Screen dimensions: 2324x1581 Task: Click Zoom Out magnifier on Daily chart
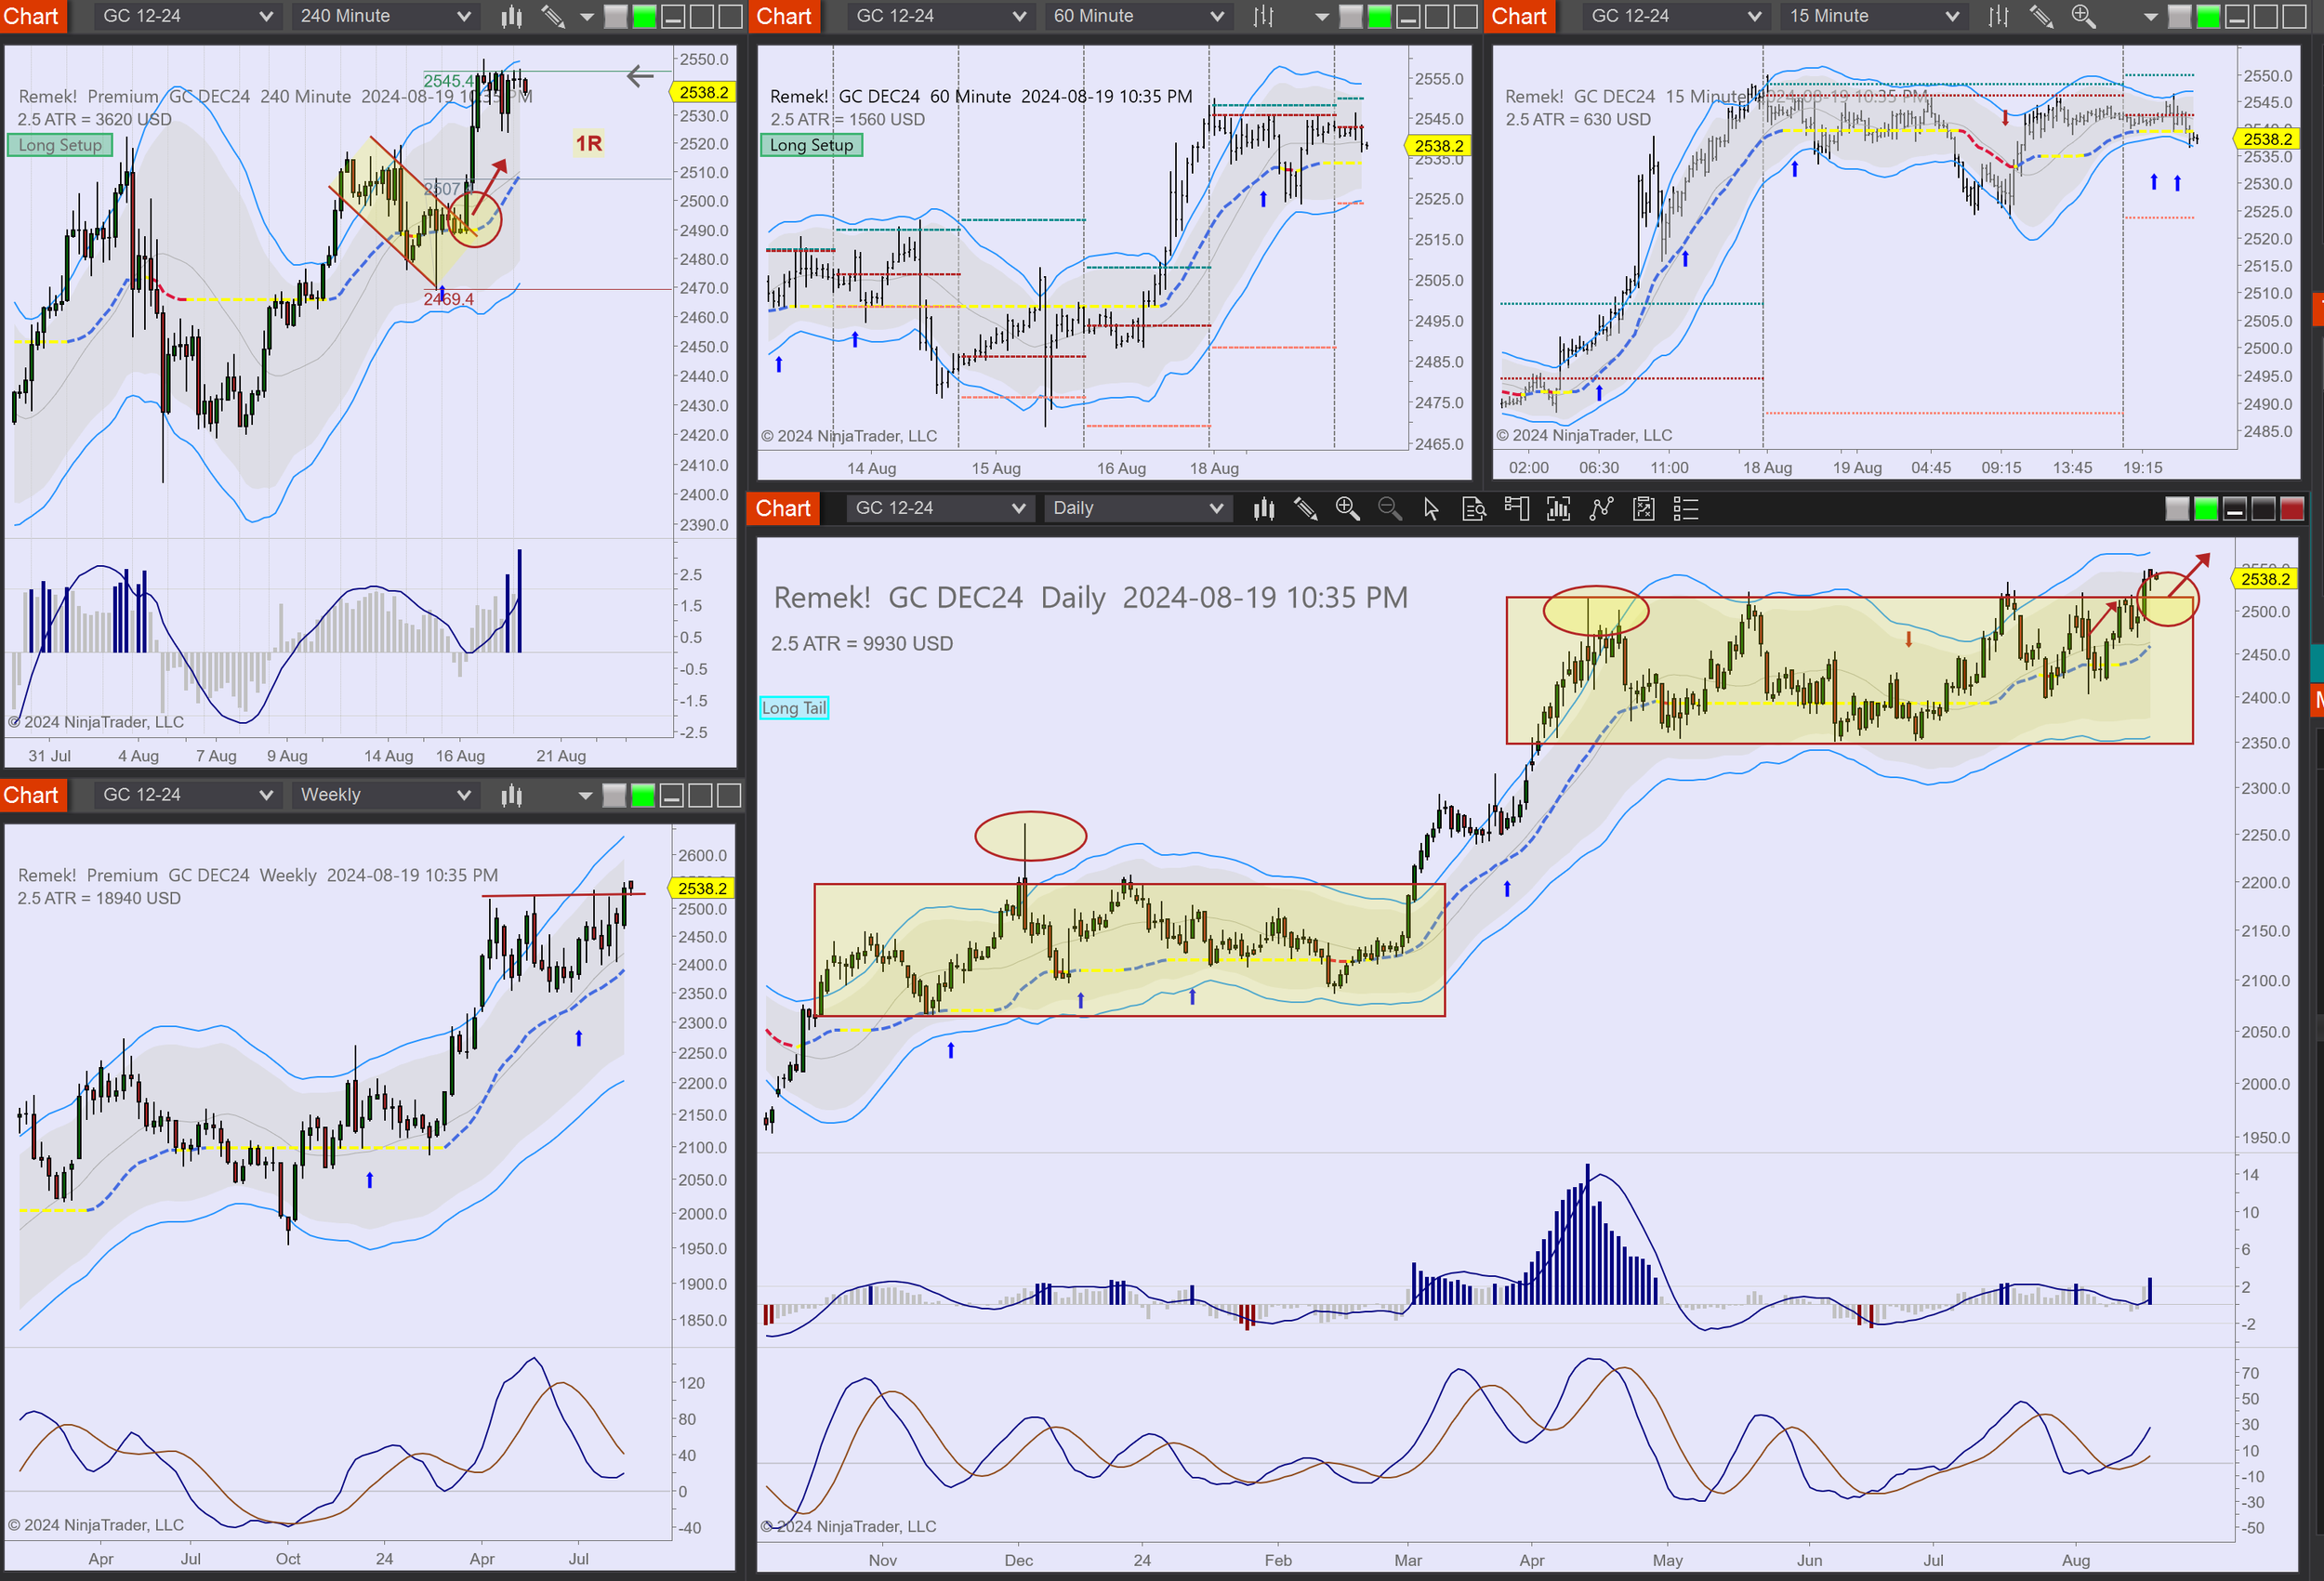click(x=1389, y=509)
